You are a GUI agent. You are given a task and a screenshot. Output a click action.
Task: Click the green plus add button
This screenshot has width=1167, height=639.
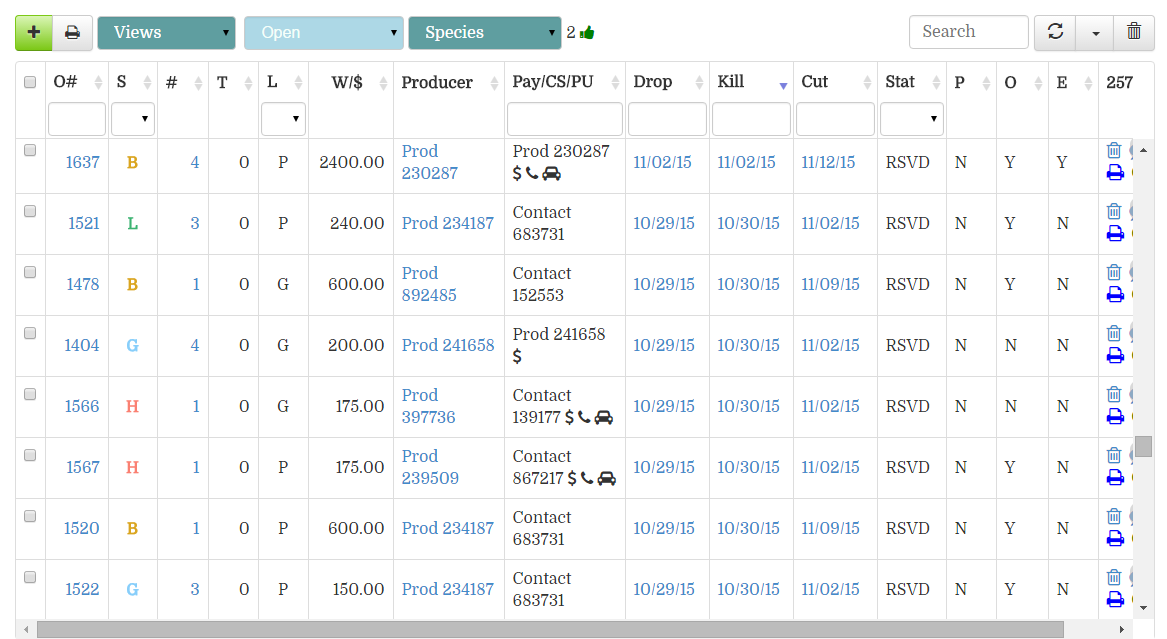(34, 32)
